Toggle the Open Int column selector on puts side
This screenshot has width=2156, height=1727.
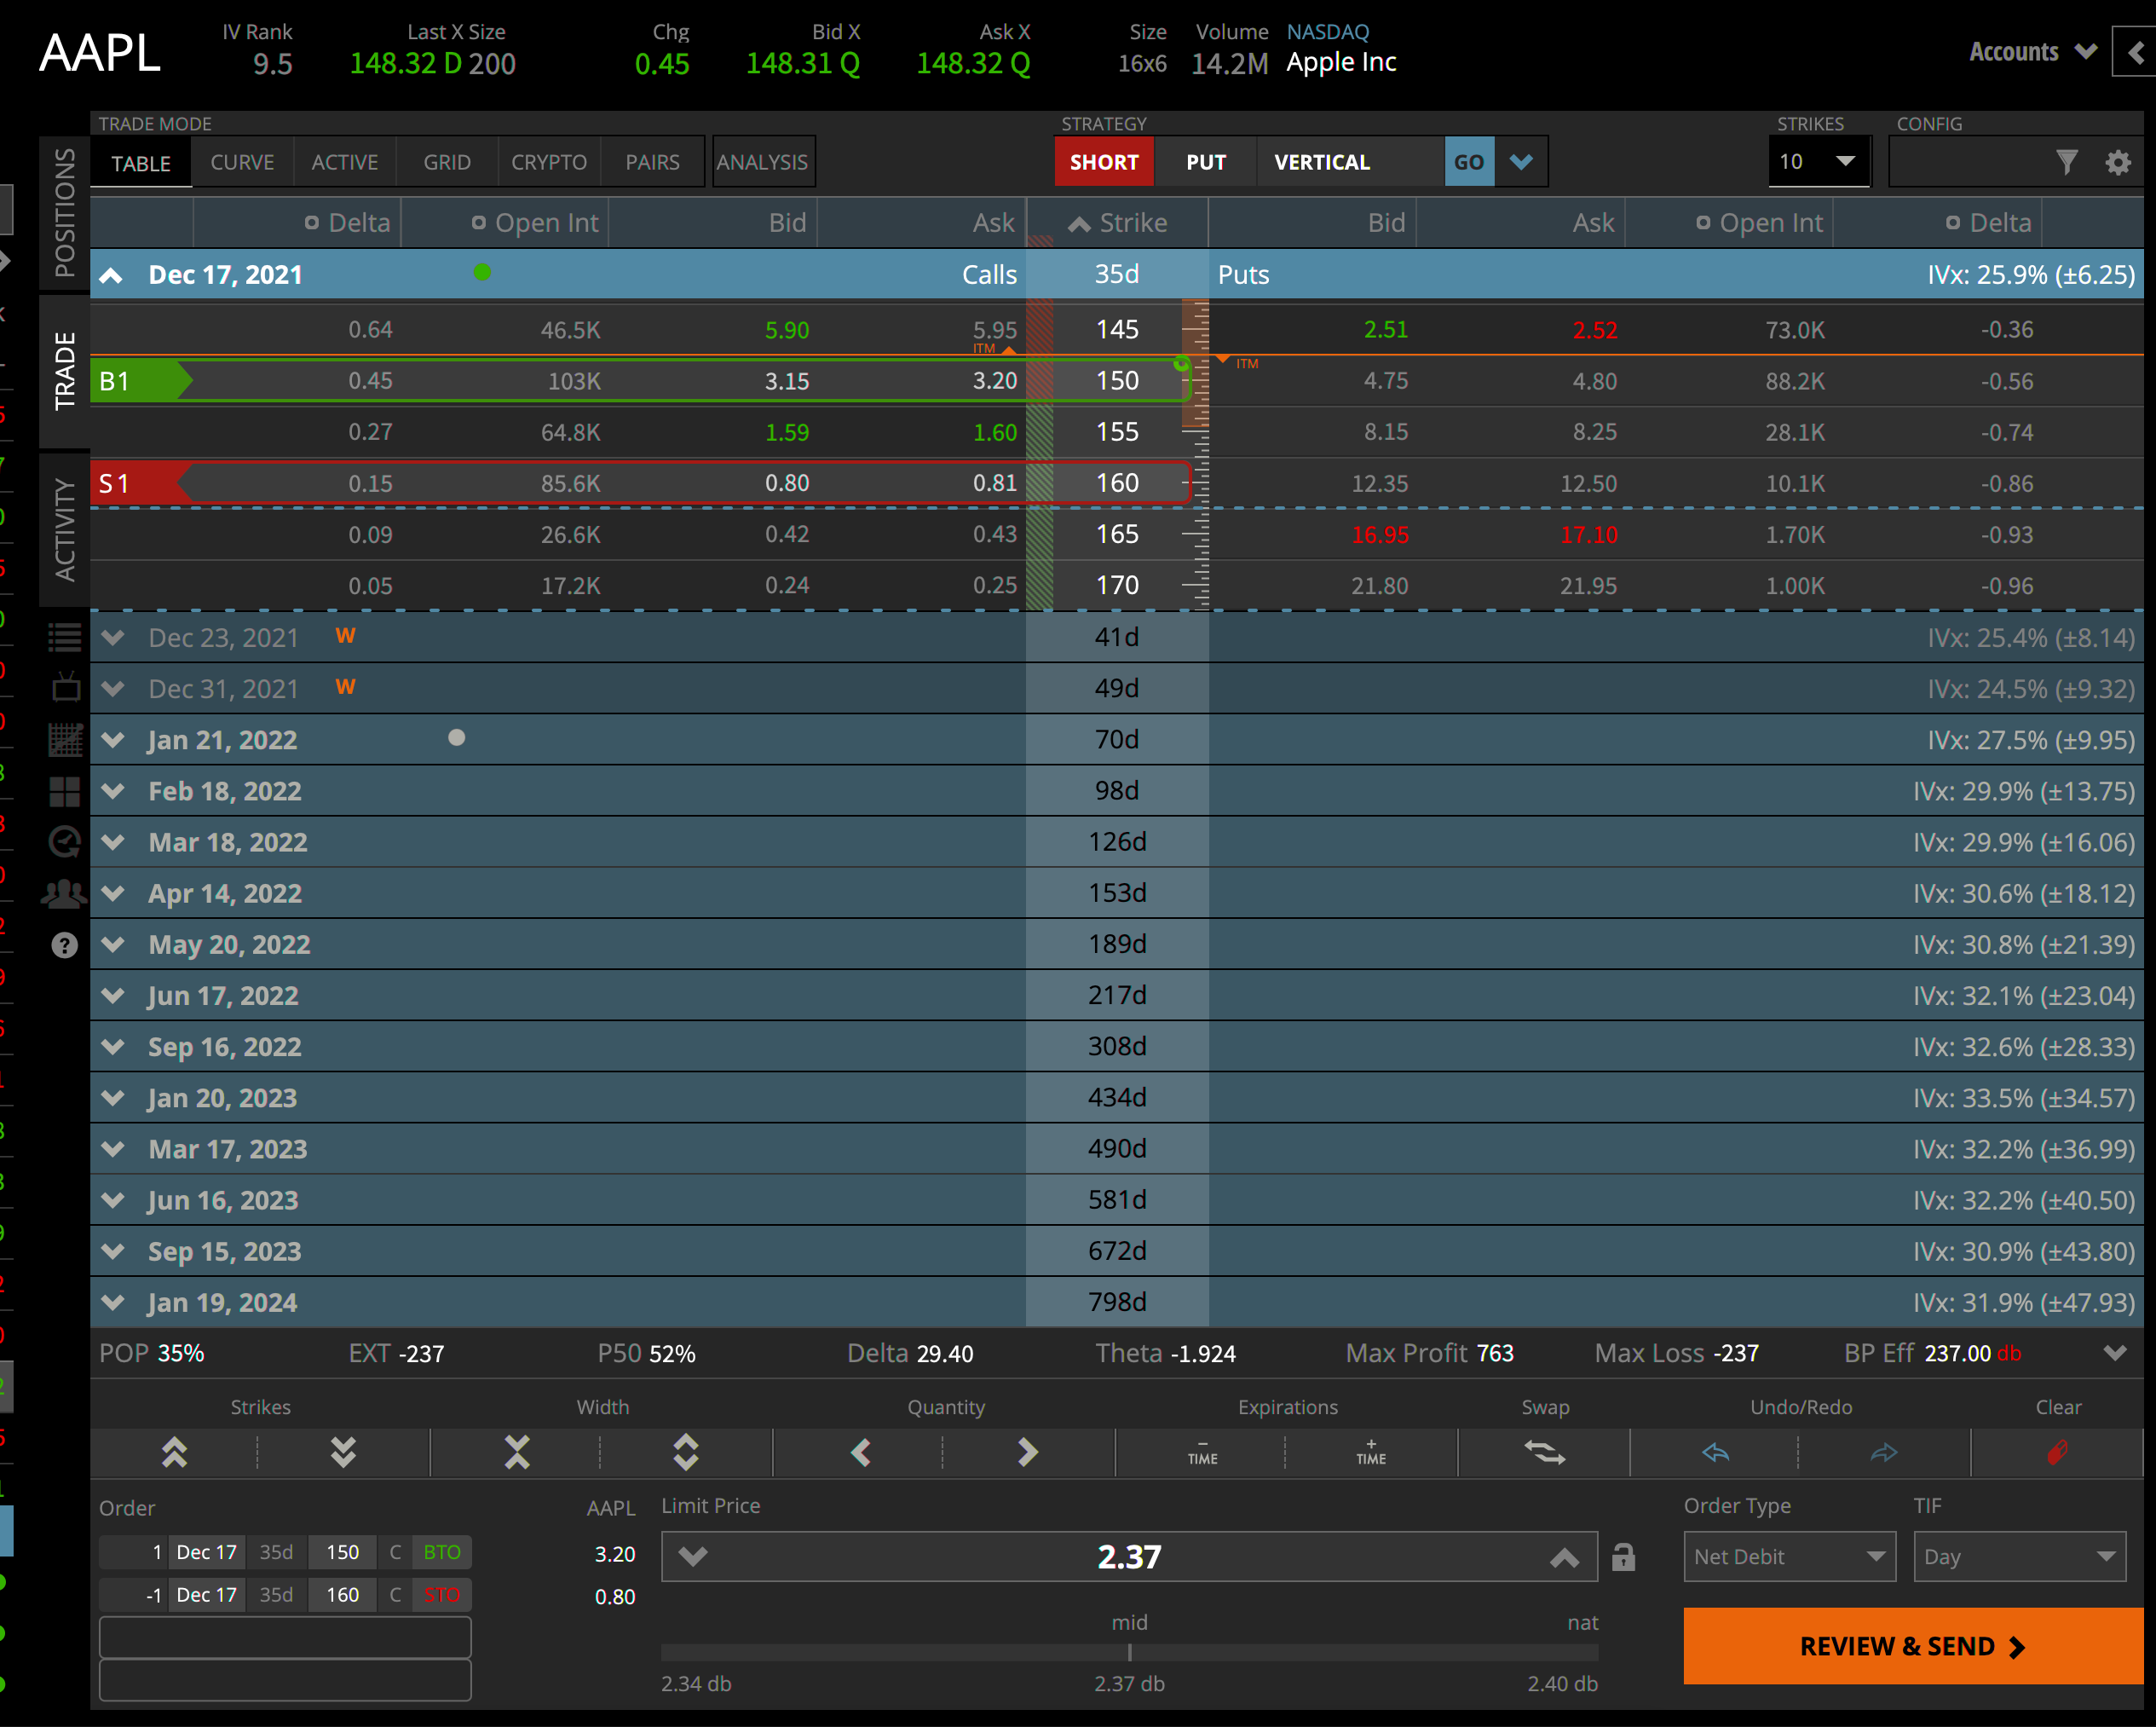point(1702,223)
